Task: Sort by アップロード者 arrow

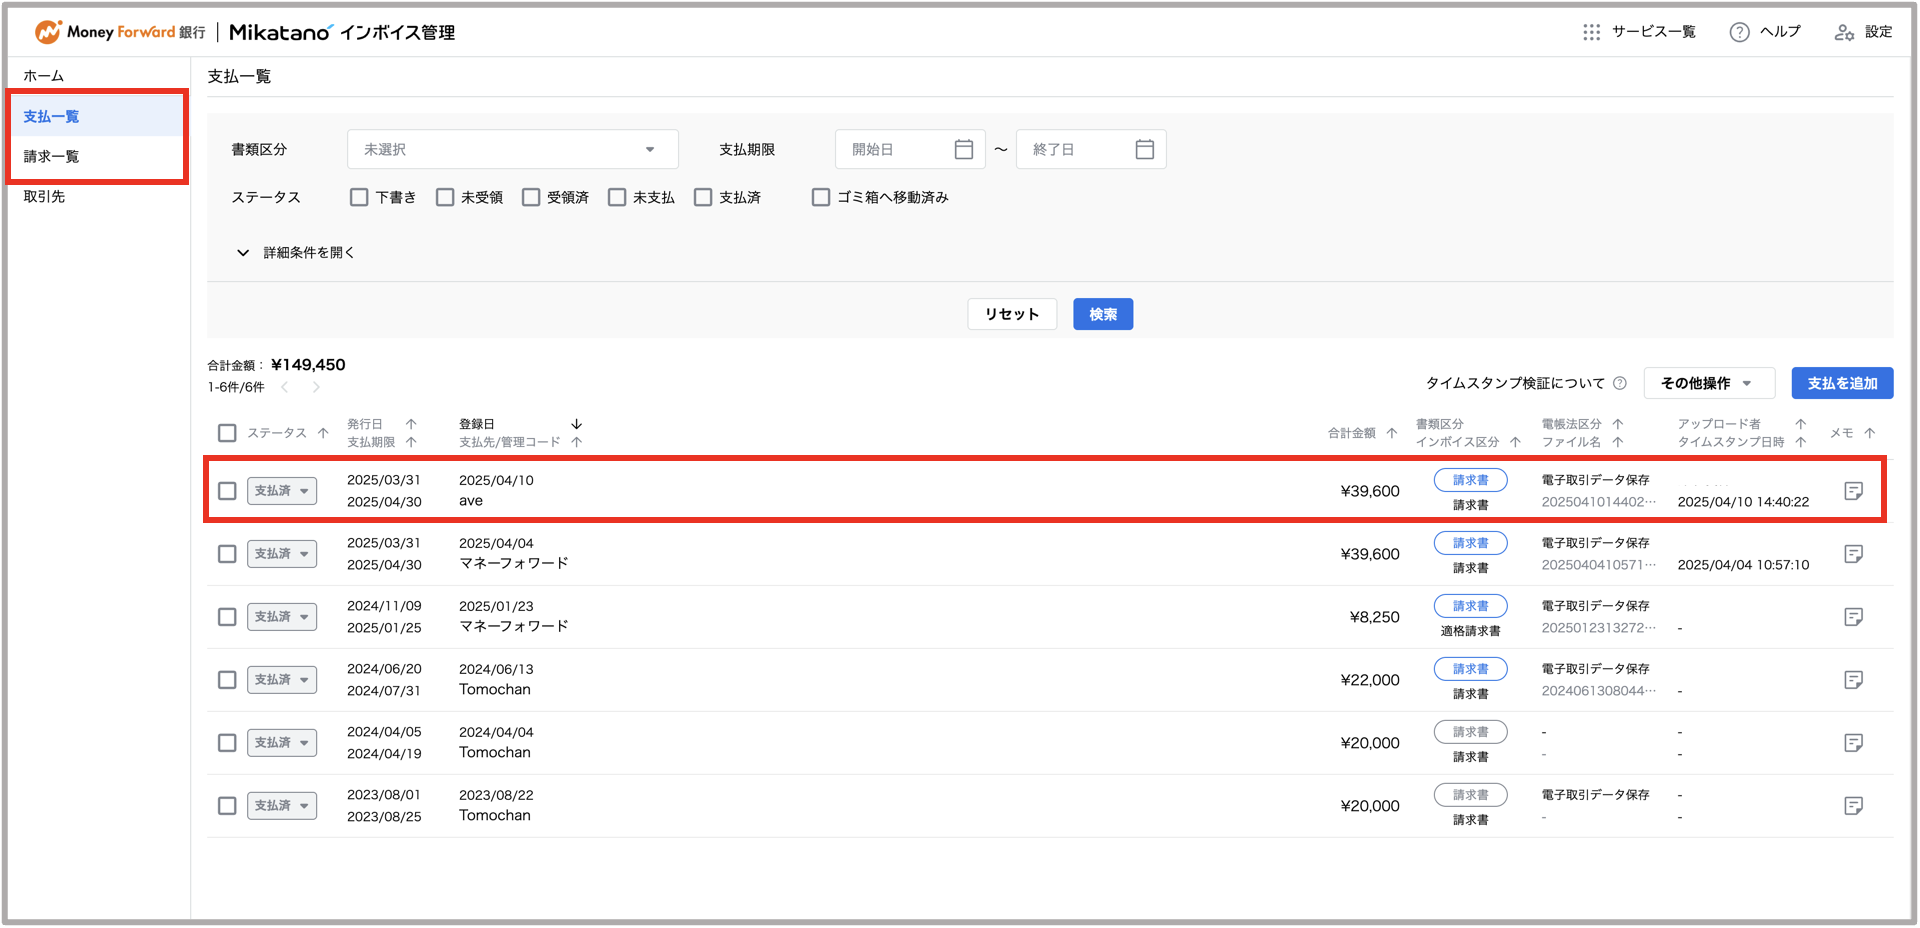Action: (x=1801, y=424)
